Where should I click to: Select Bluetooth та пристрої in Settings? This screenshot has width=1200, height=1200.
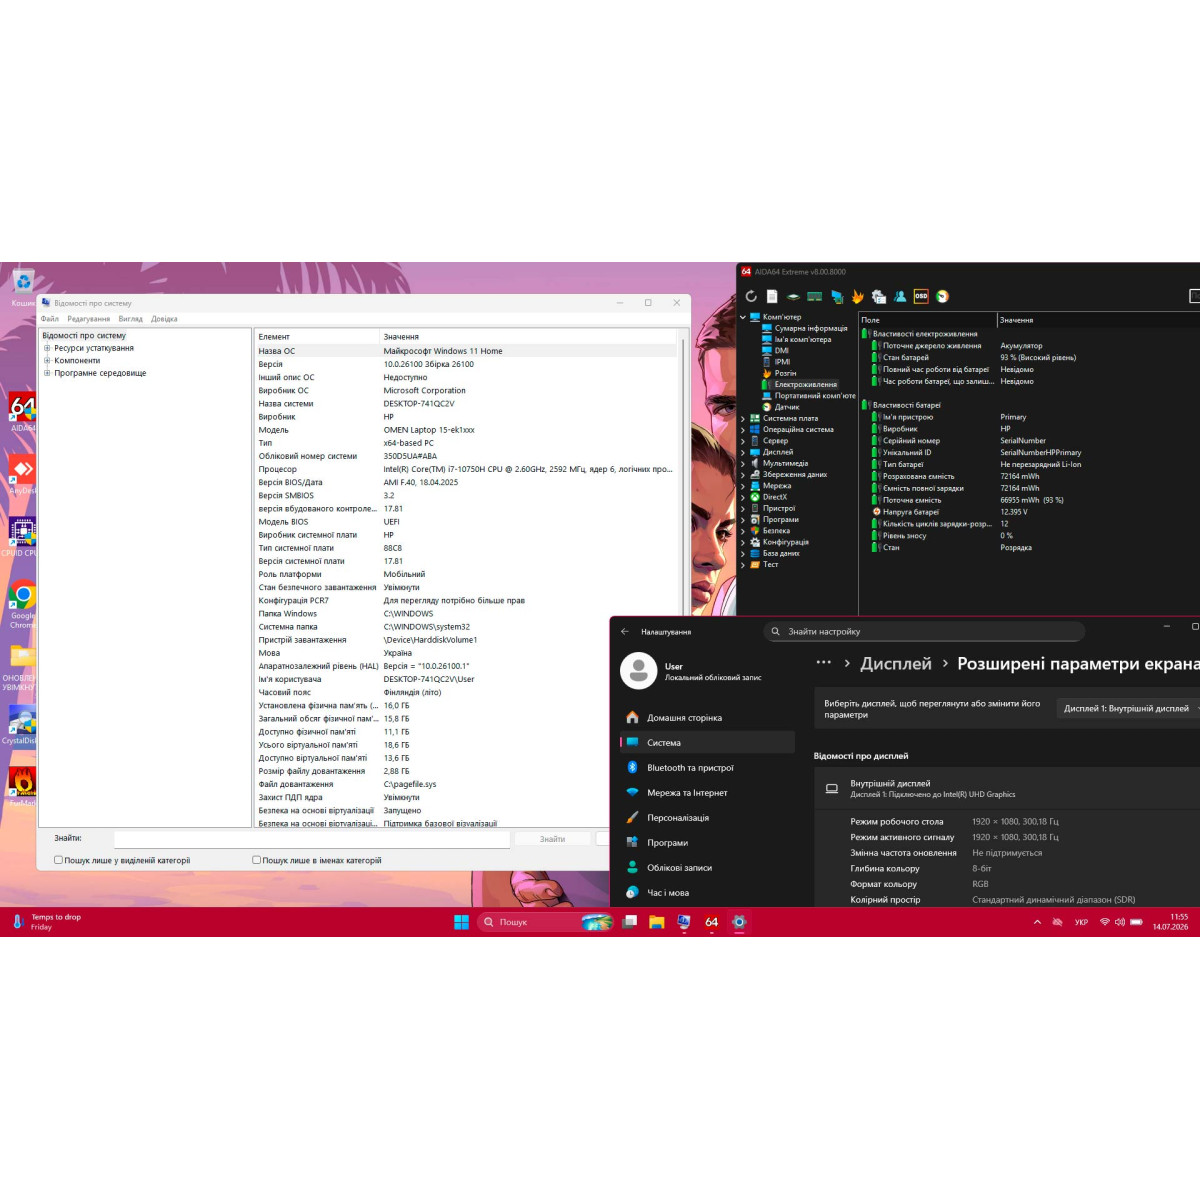pos(708,768)
